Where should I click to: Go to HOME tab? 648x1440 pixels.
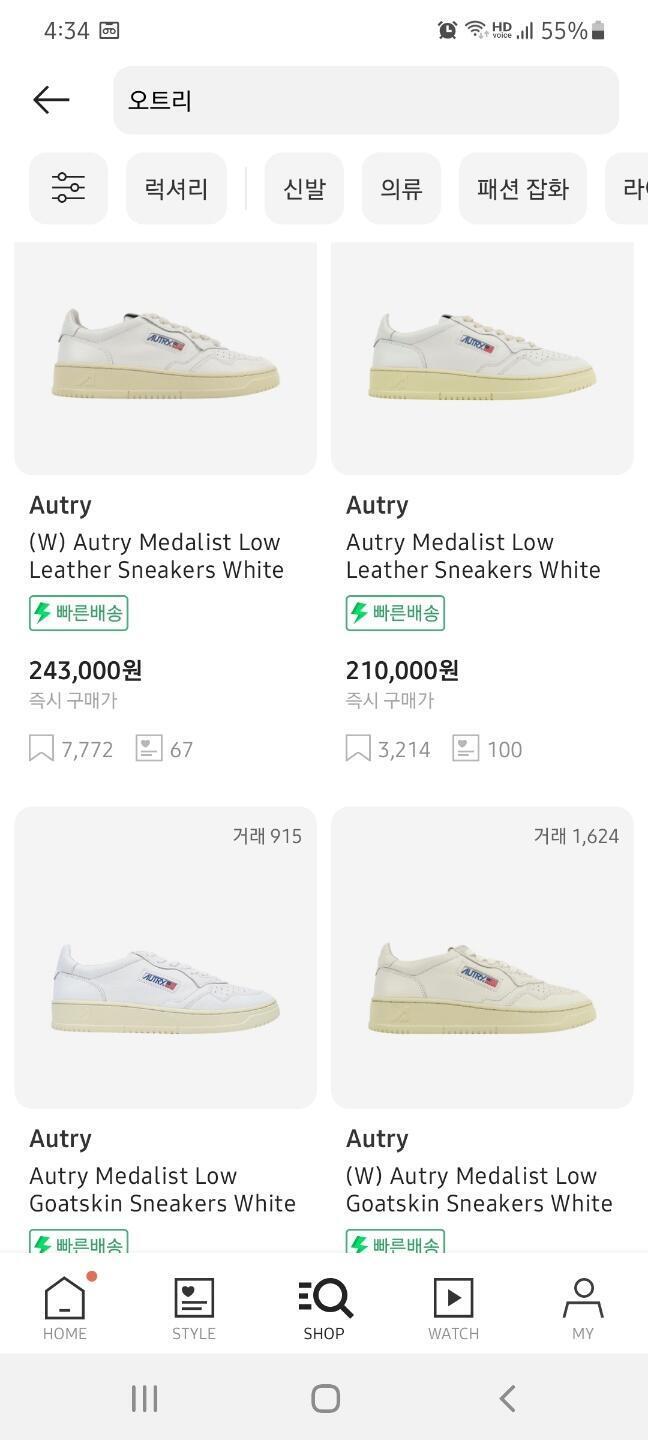[65, 1308]
